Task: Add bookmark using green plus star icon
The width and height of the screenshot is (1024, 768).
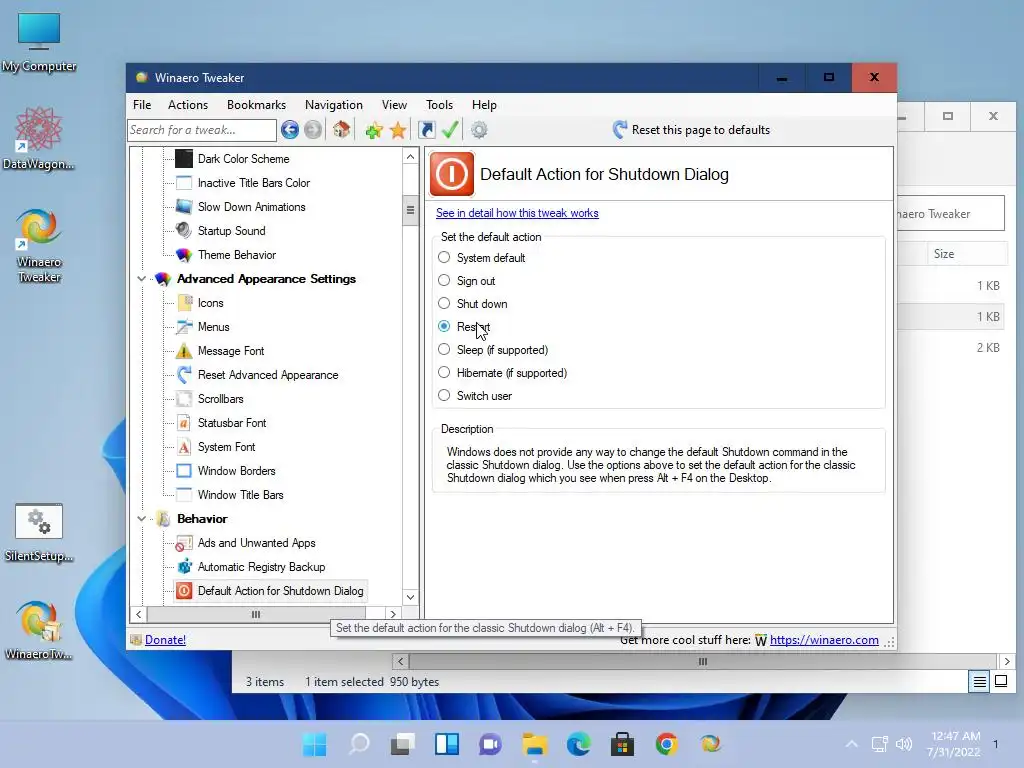Action: click(374, 130)
